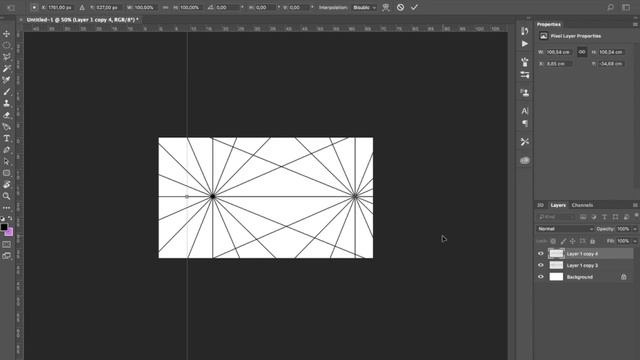Turn layer filtering on or off
The width and height of the screenshot is (640, 360).
point(636,216)
